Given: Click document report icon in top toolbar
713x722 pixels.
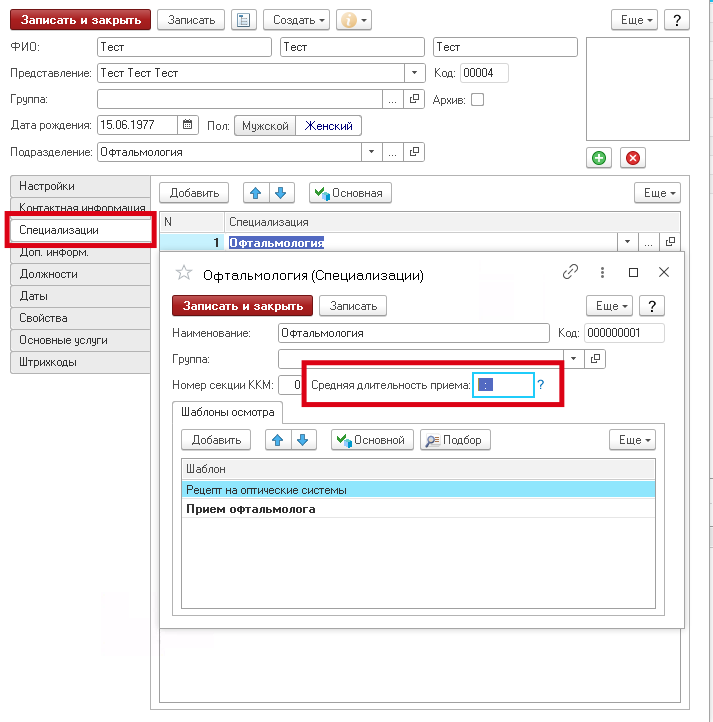Looking at the screenshot, I should click(x=243, y=20).
